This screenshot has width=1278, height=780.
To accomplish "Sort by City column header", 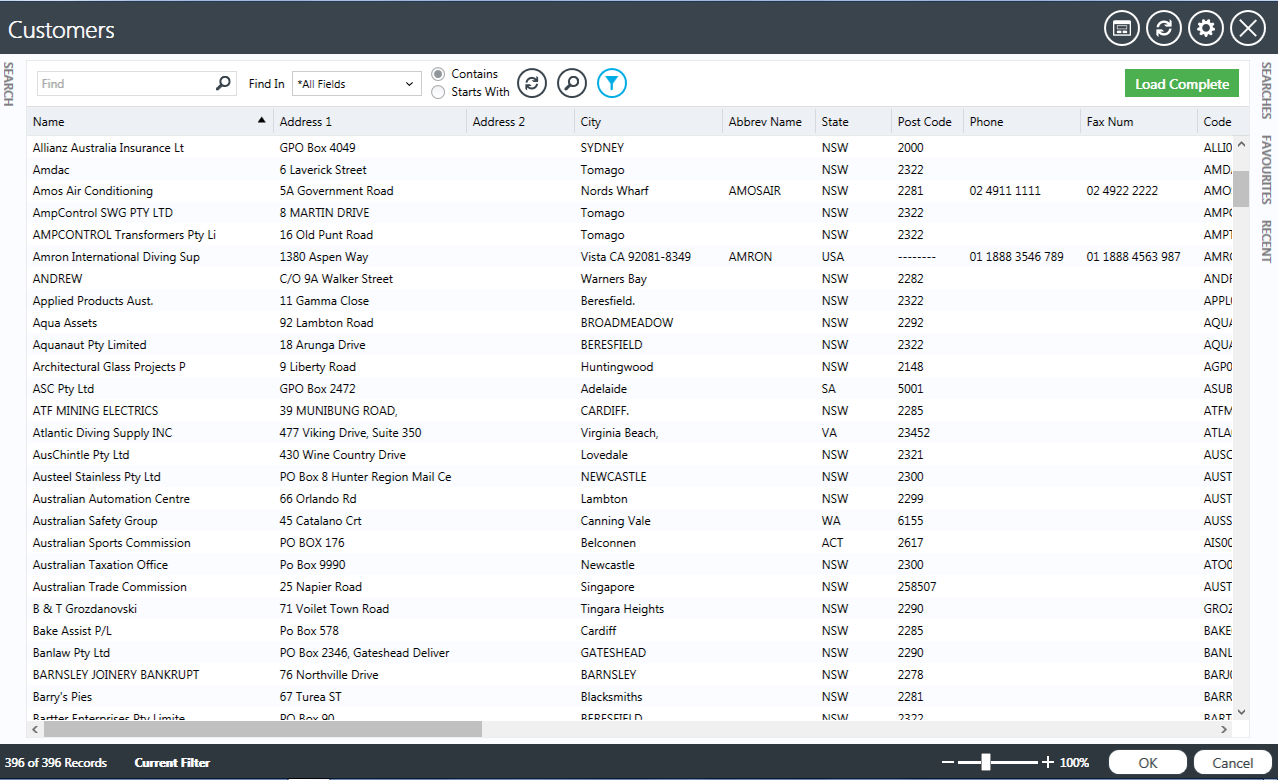I will coord(648,122).
